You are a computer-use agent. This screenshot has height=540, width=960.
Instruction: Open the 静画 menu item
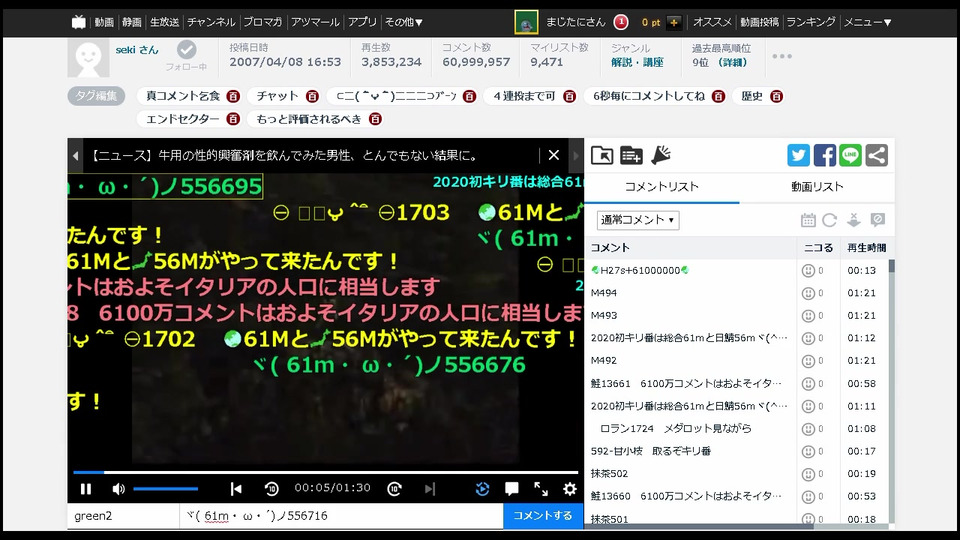tap(132, 22)
